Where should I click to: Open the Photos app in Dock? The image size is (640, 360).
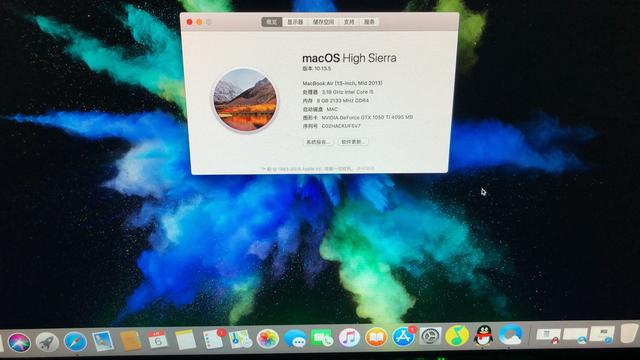268,338
